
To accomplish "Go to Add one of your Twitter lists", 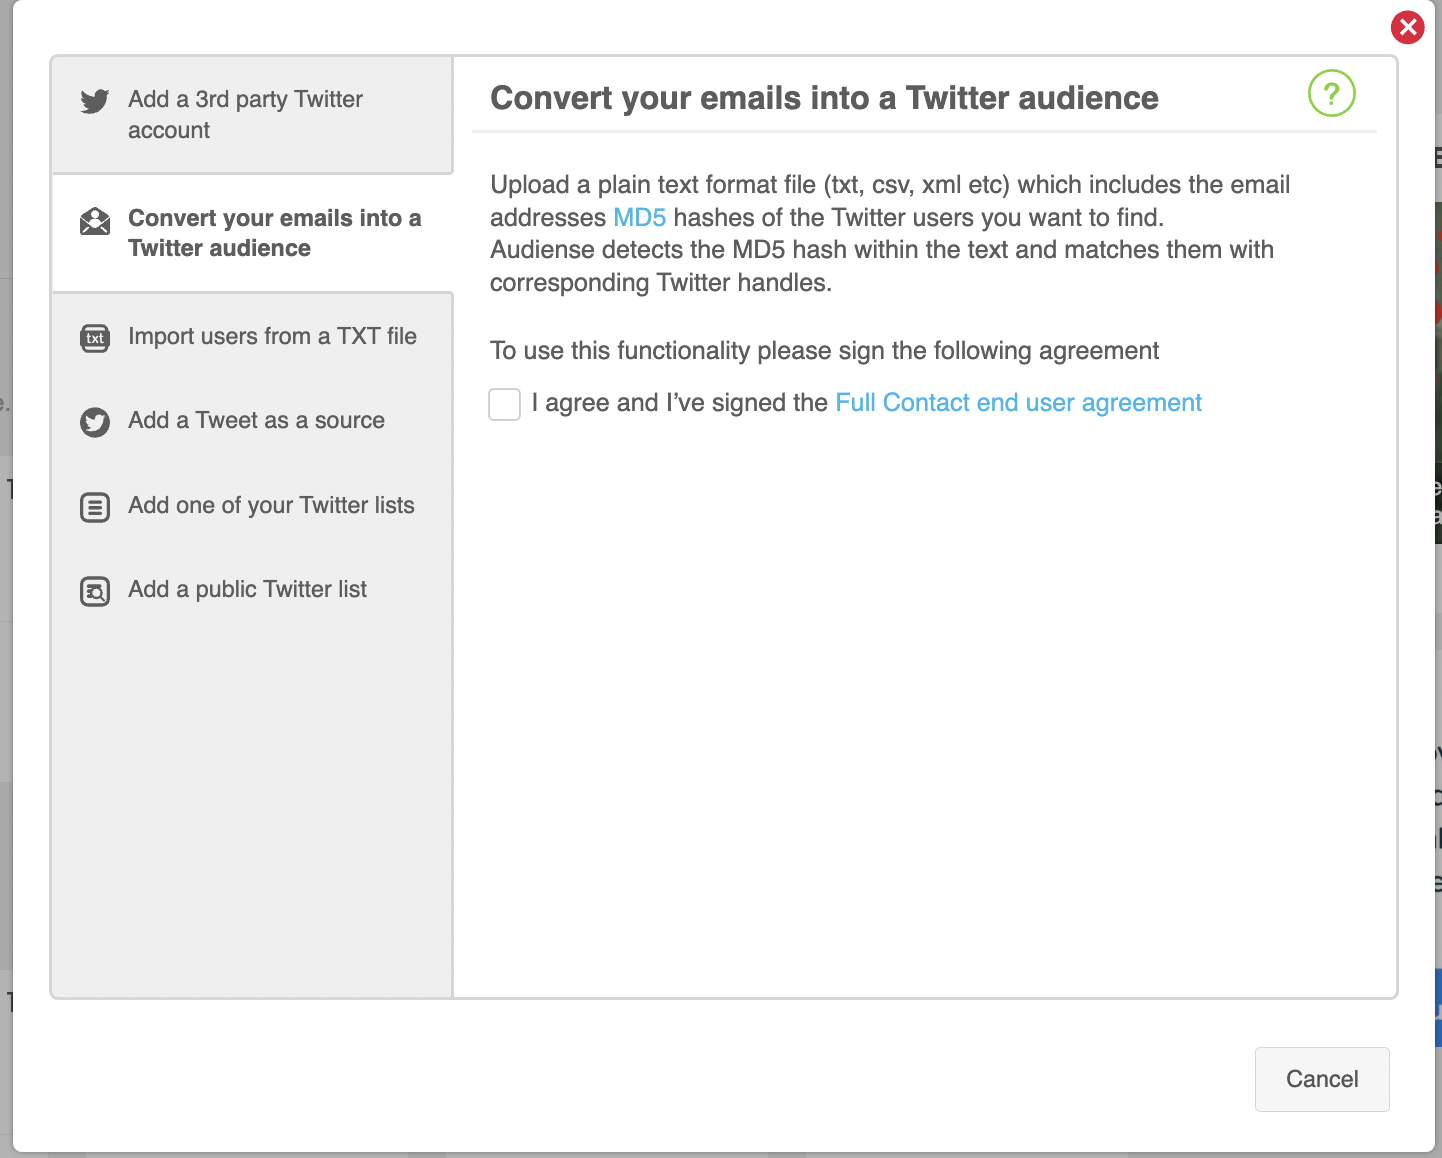I will [253, 506].
